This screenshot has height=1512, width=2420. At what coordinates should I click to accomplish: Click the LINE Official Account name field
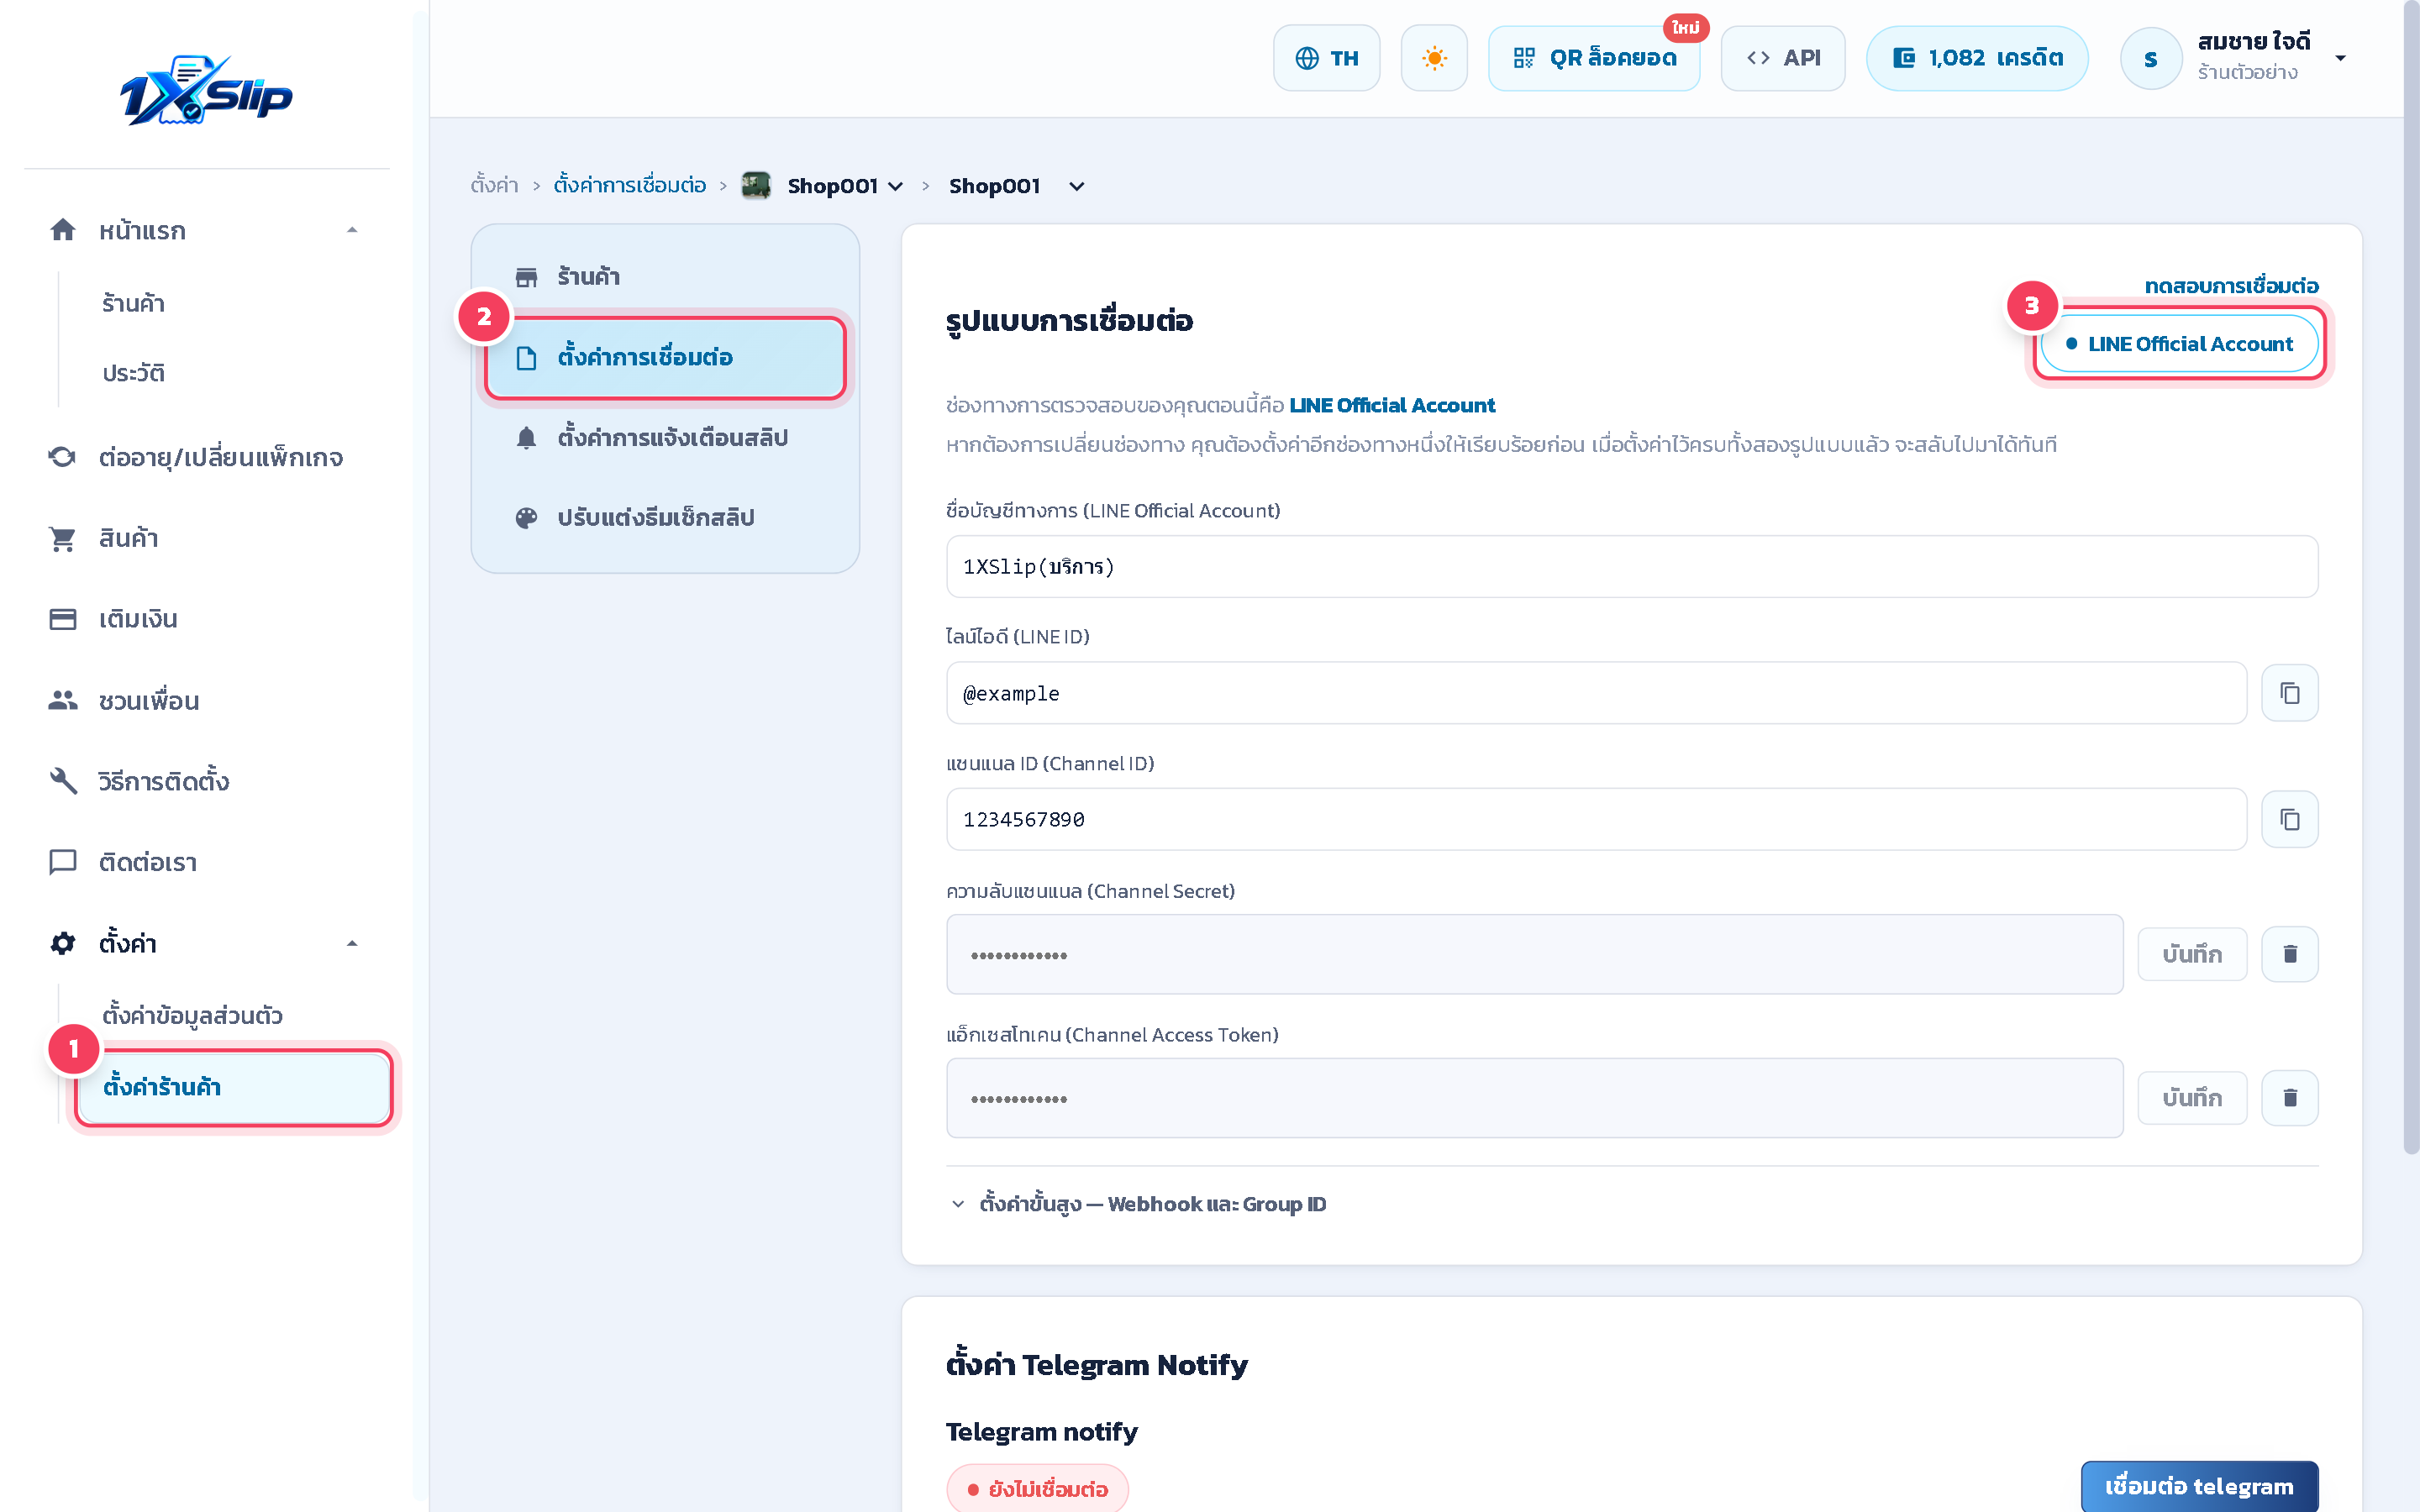[1631, 566]
